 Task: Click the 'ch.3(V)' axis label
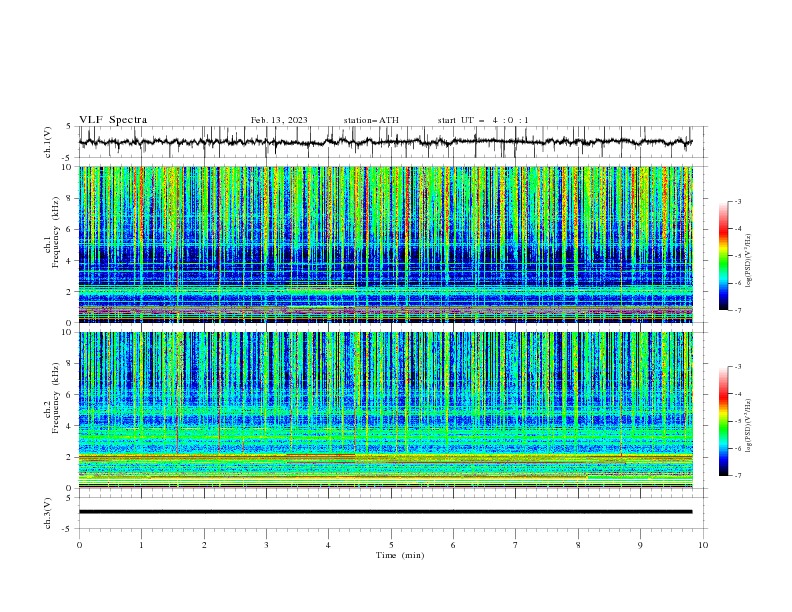[x=48, y=513]
